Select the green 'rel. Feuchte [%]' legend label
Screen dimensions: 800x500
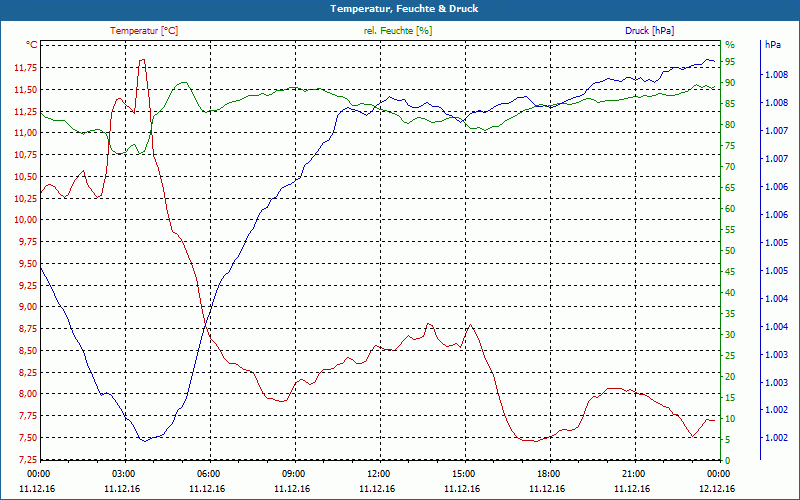coord(398,31)
